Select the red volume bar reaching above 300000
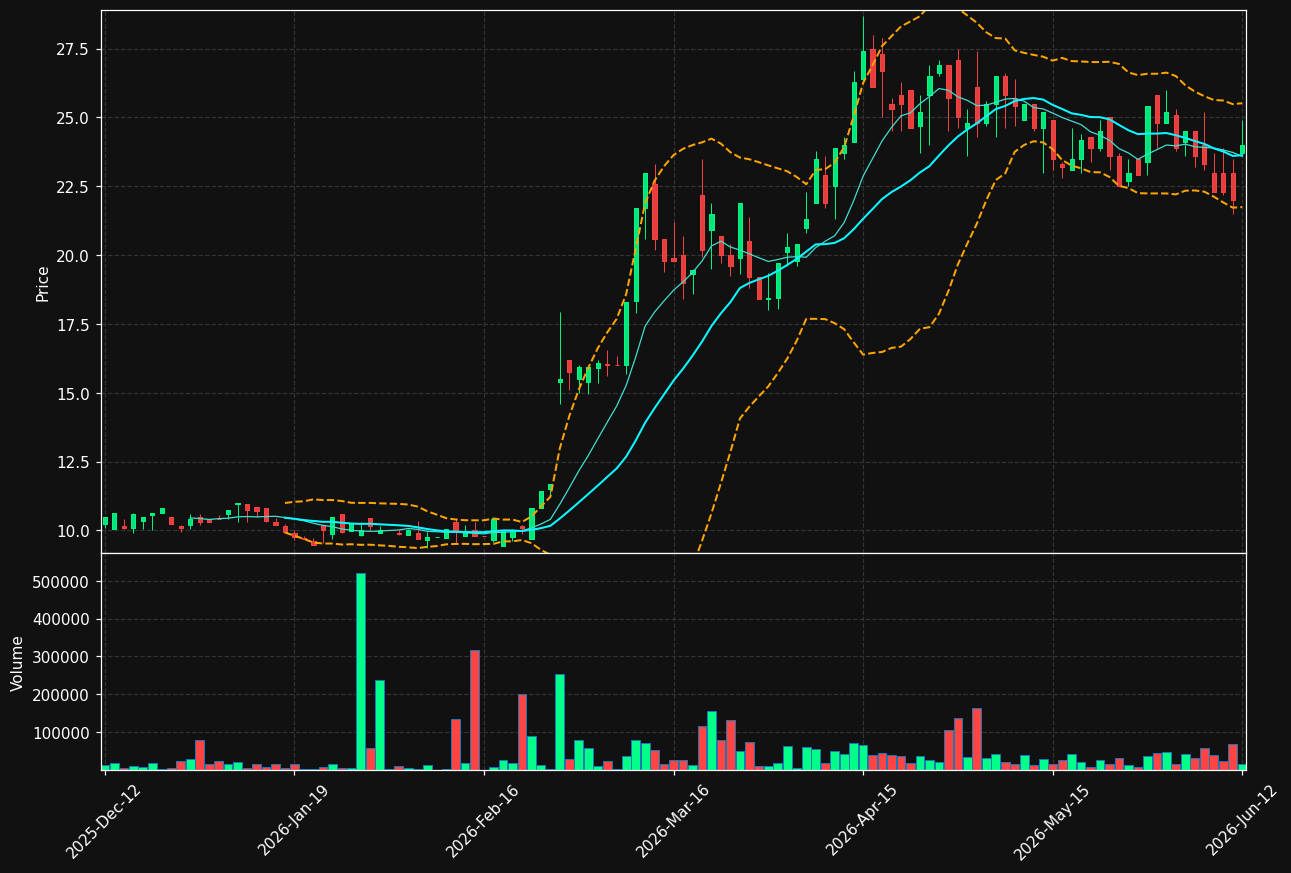Image resolution: width=1291 pixels, height=873 pixels. coord(475,710)
